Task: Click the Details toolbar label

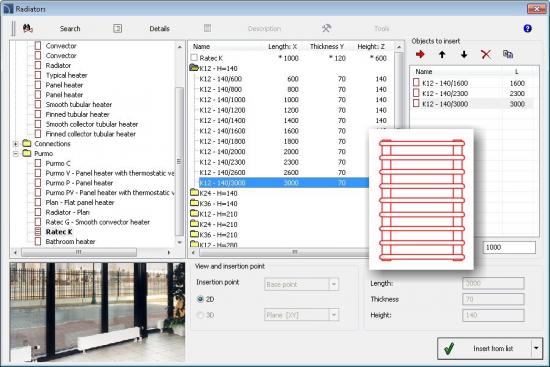Action: (x=160, y=29)
